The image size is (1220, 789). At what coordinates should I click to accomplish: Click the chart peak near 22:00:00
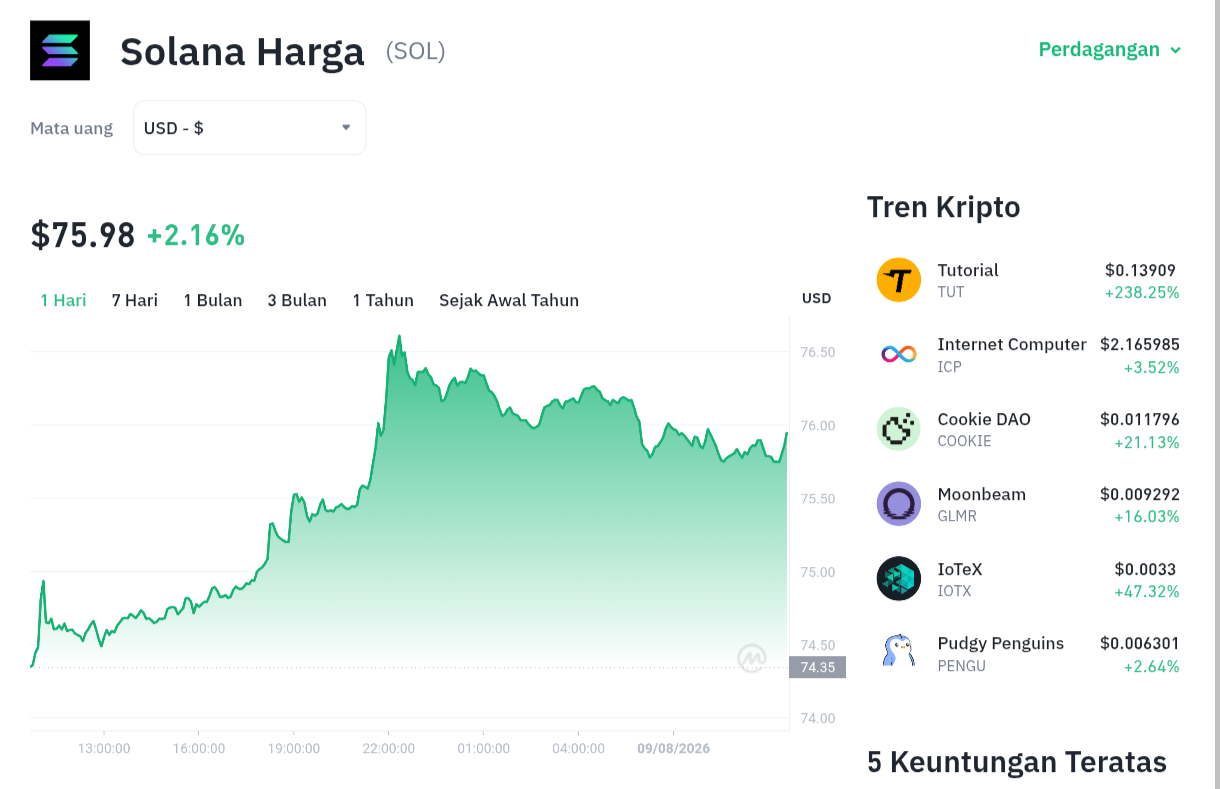coord(399,337)
